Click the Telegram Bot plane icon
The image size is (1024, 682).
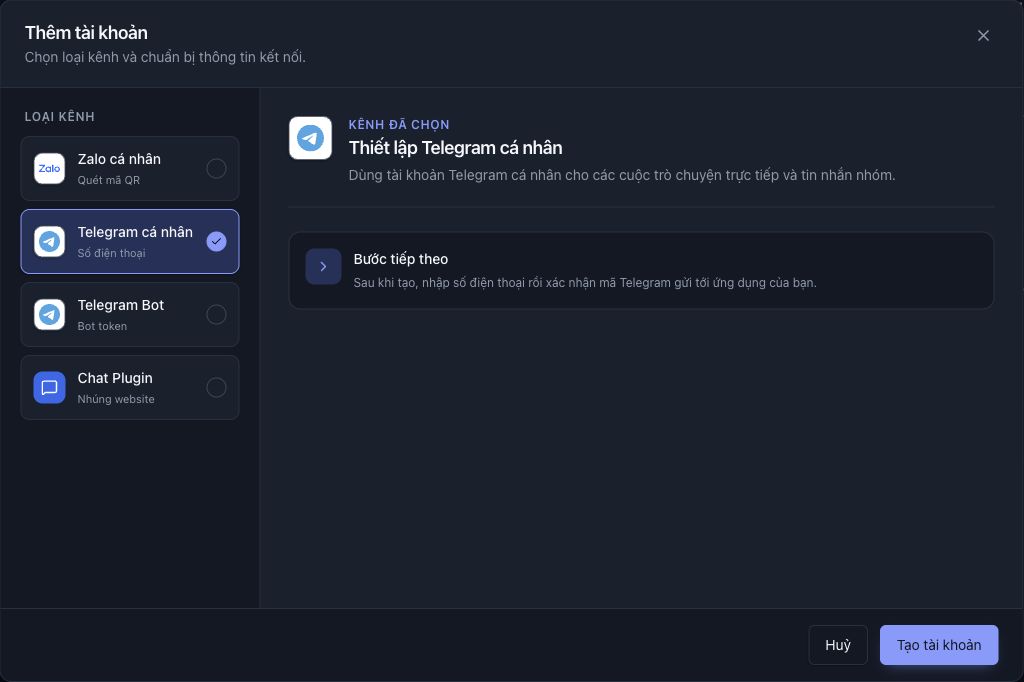pos(50,315)
